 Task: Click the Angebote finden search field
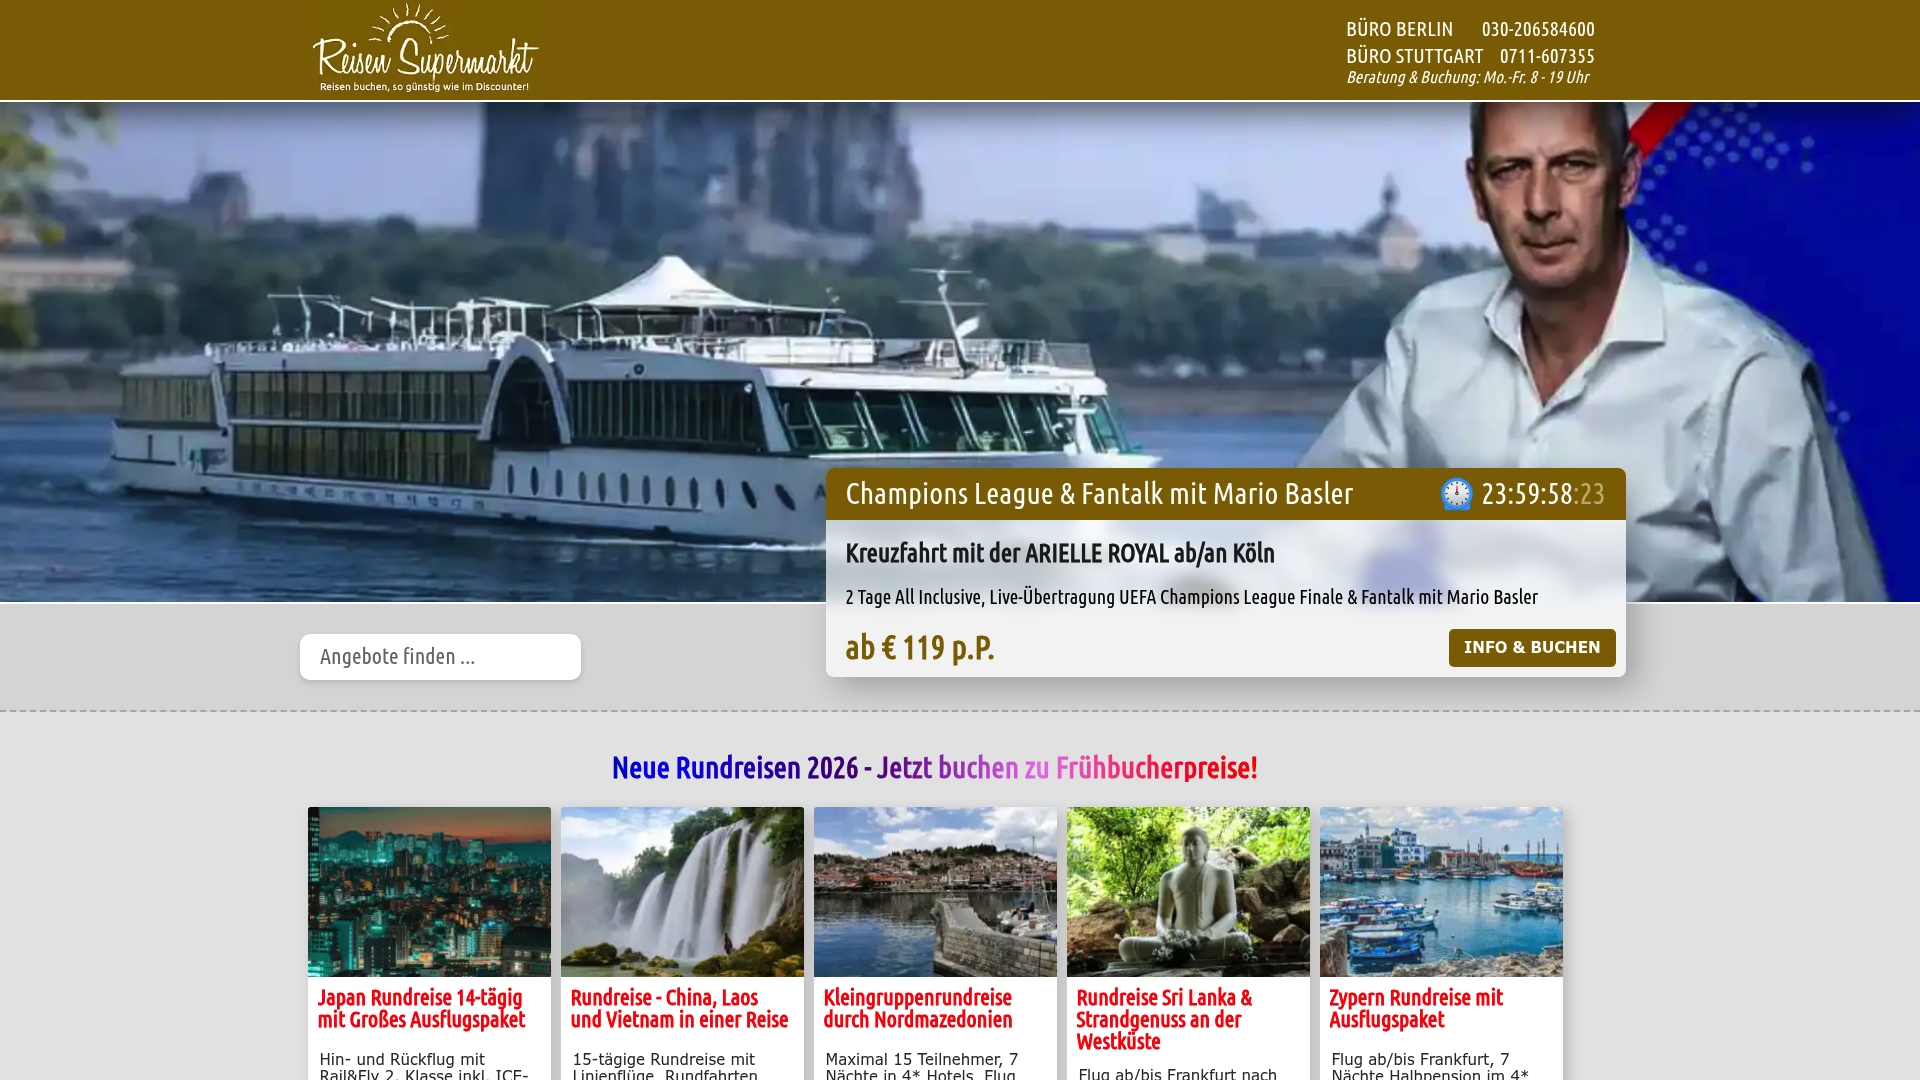click(440, 657)
